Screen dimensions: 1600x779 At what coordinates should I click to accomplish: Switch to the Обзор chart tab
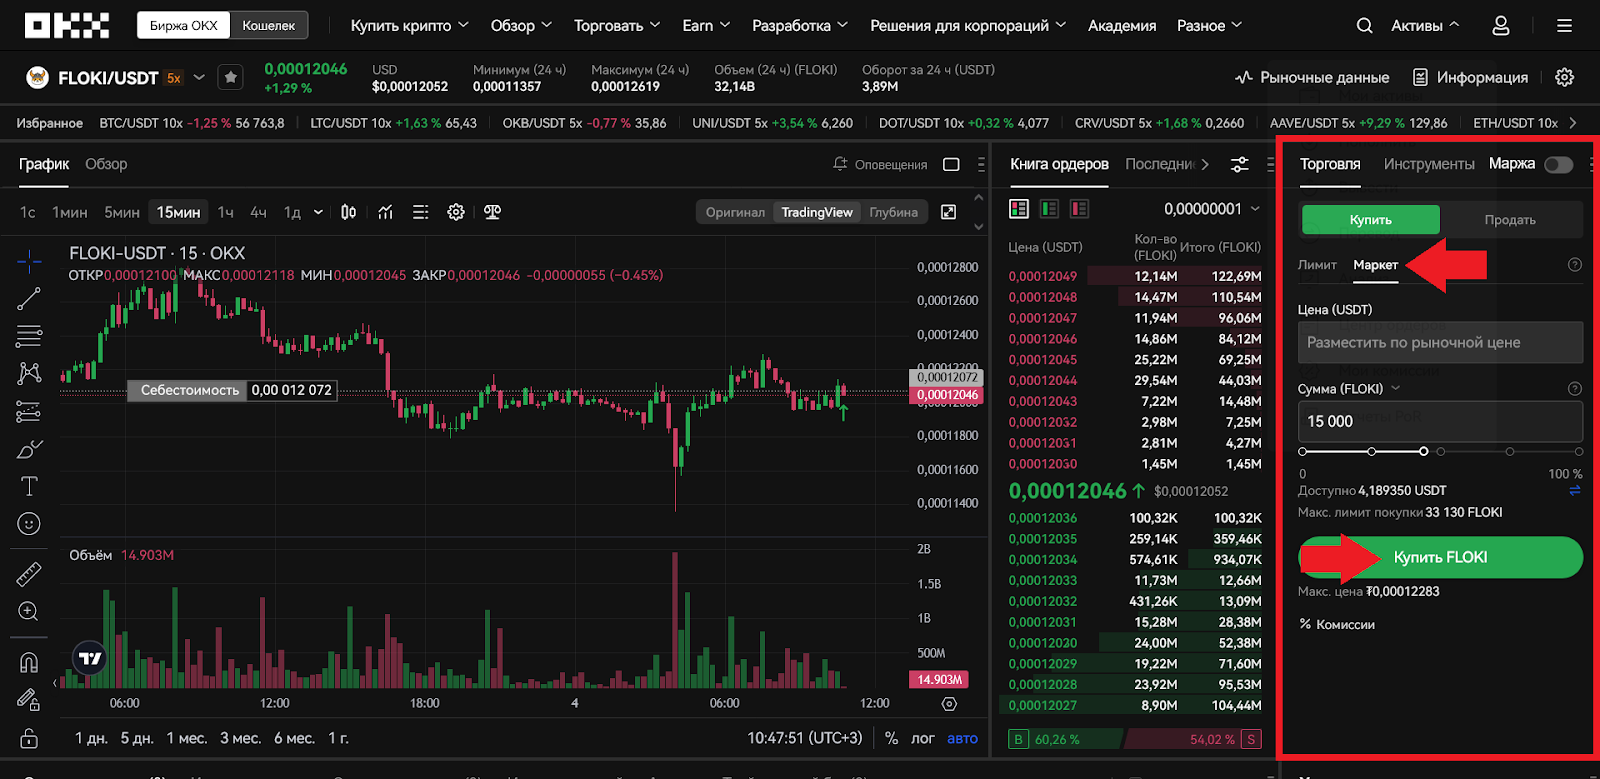(x=106, y=164)
